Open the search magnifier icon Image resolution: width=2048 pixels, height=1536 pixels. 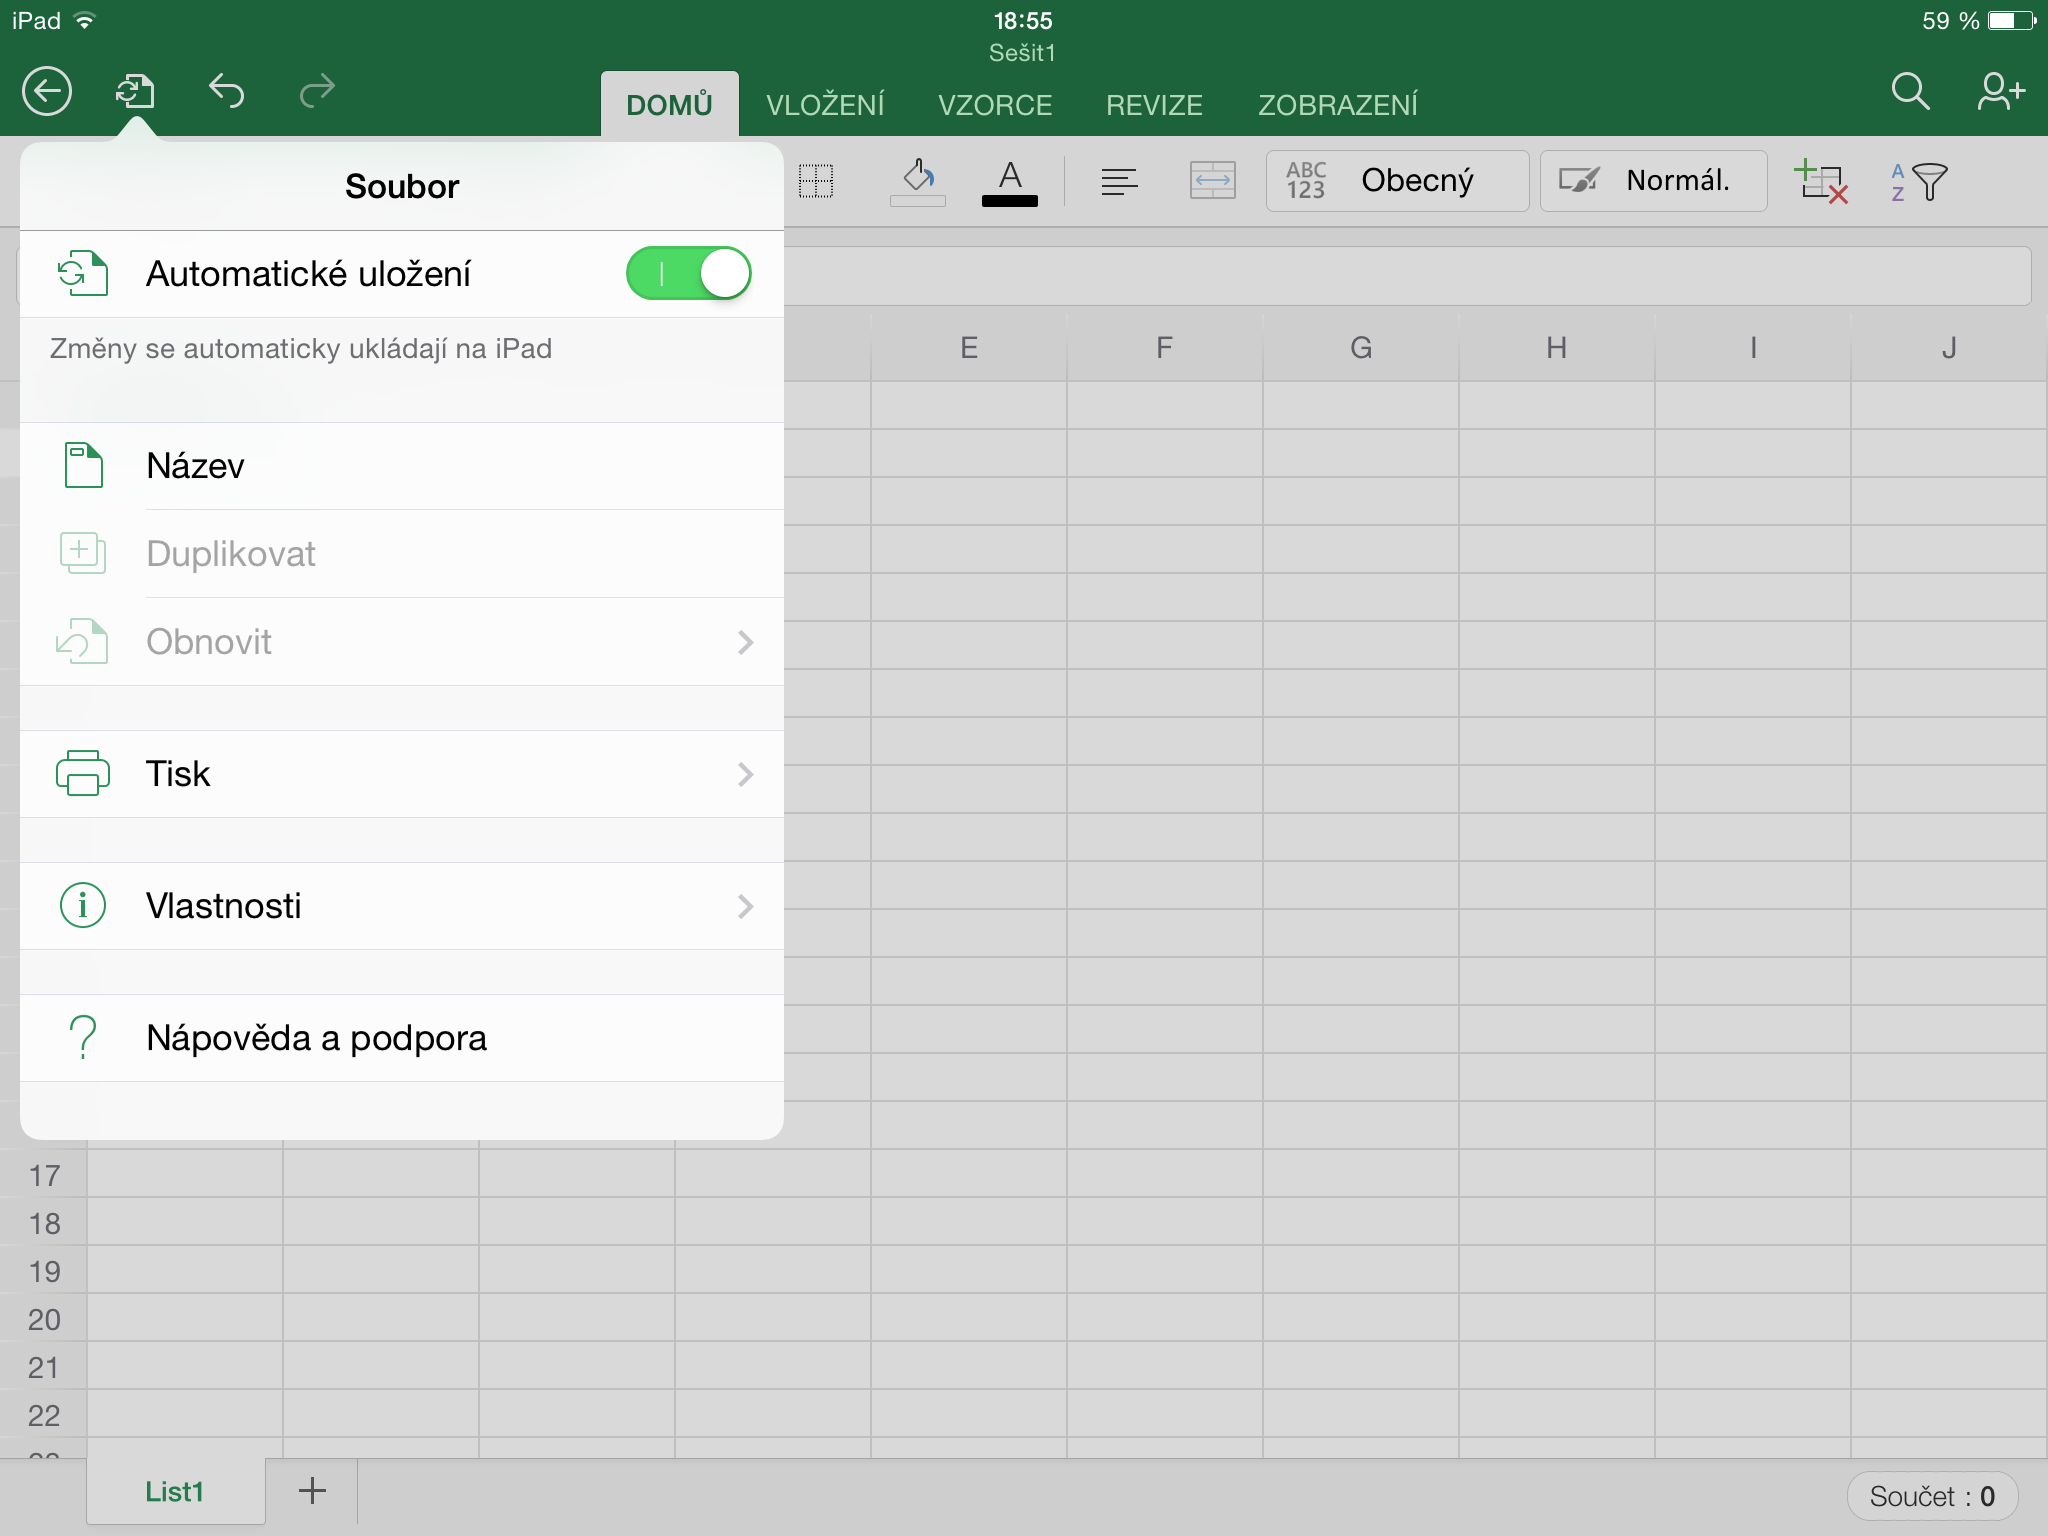[1909, 92]
